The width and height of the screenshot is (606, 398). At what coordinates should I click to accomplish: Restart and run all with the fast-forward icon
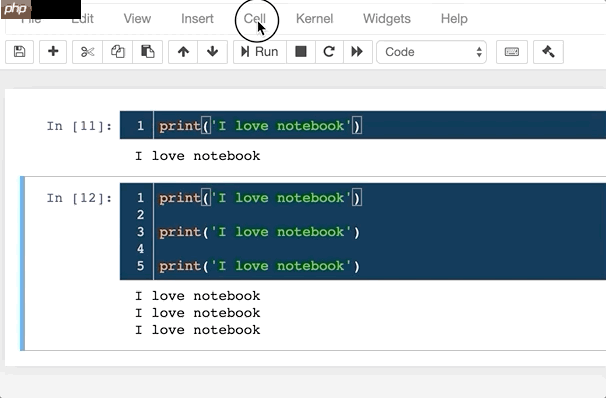click(x=357, y=52)
